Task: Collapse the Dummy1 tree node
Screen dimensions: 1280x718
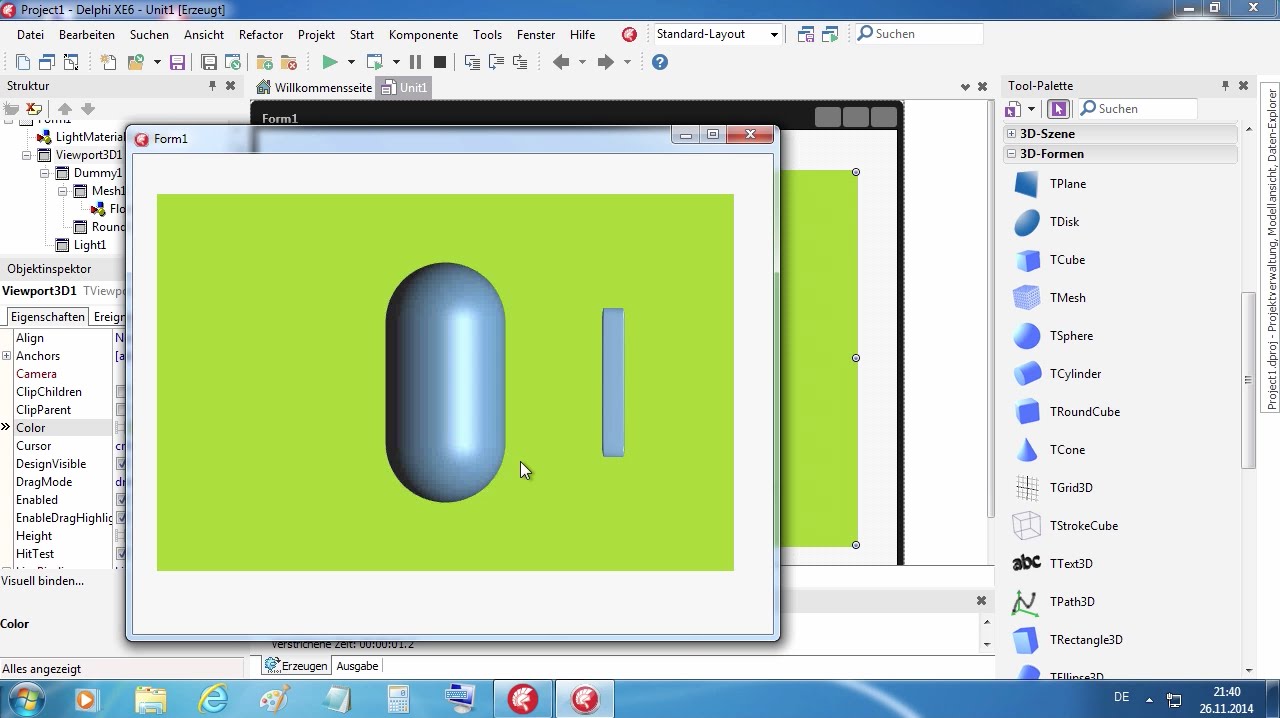Action: [45, 173]
